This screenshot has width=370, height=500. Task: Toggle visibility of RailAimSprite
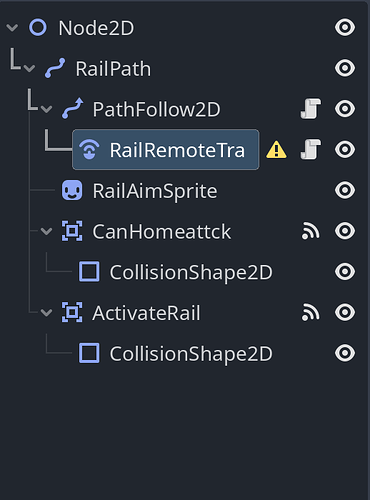pyautogui.click(x=345, y=190)
